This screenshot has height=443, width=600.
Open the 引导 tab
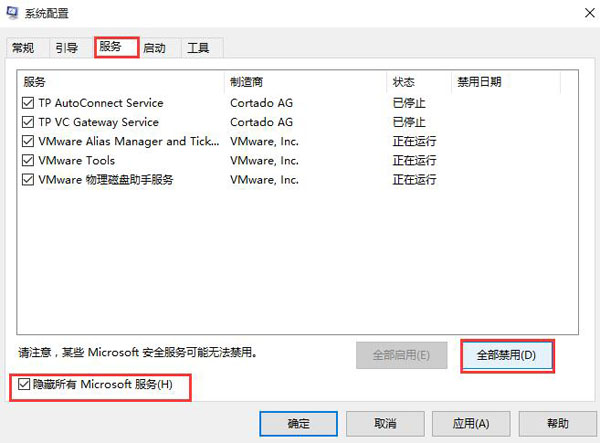point(67,48)
